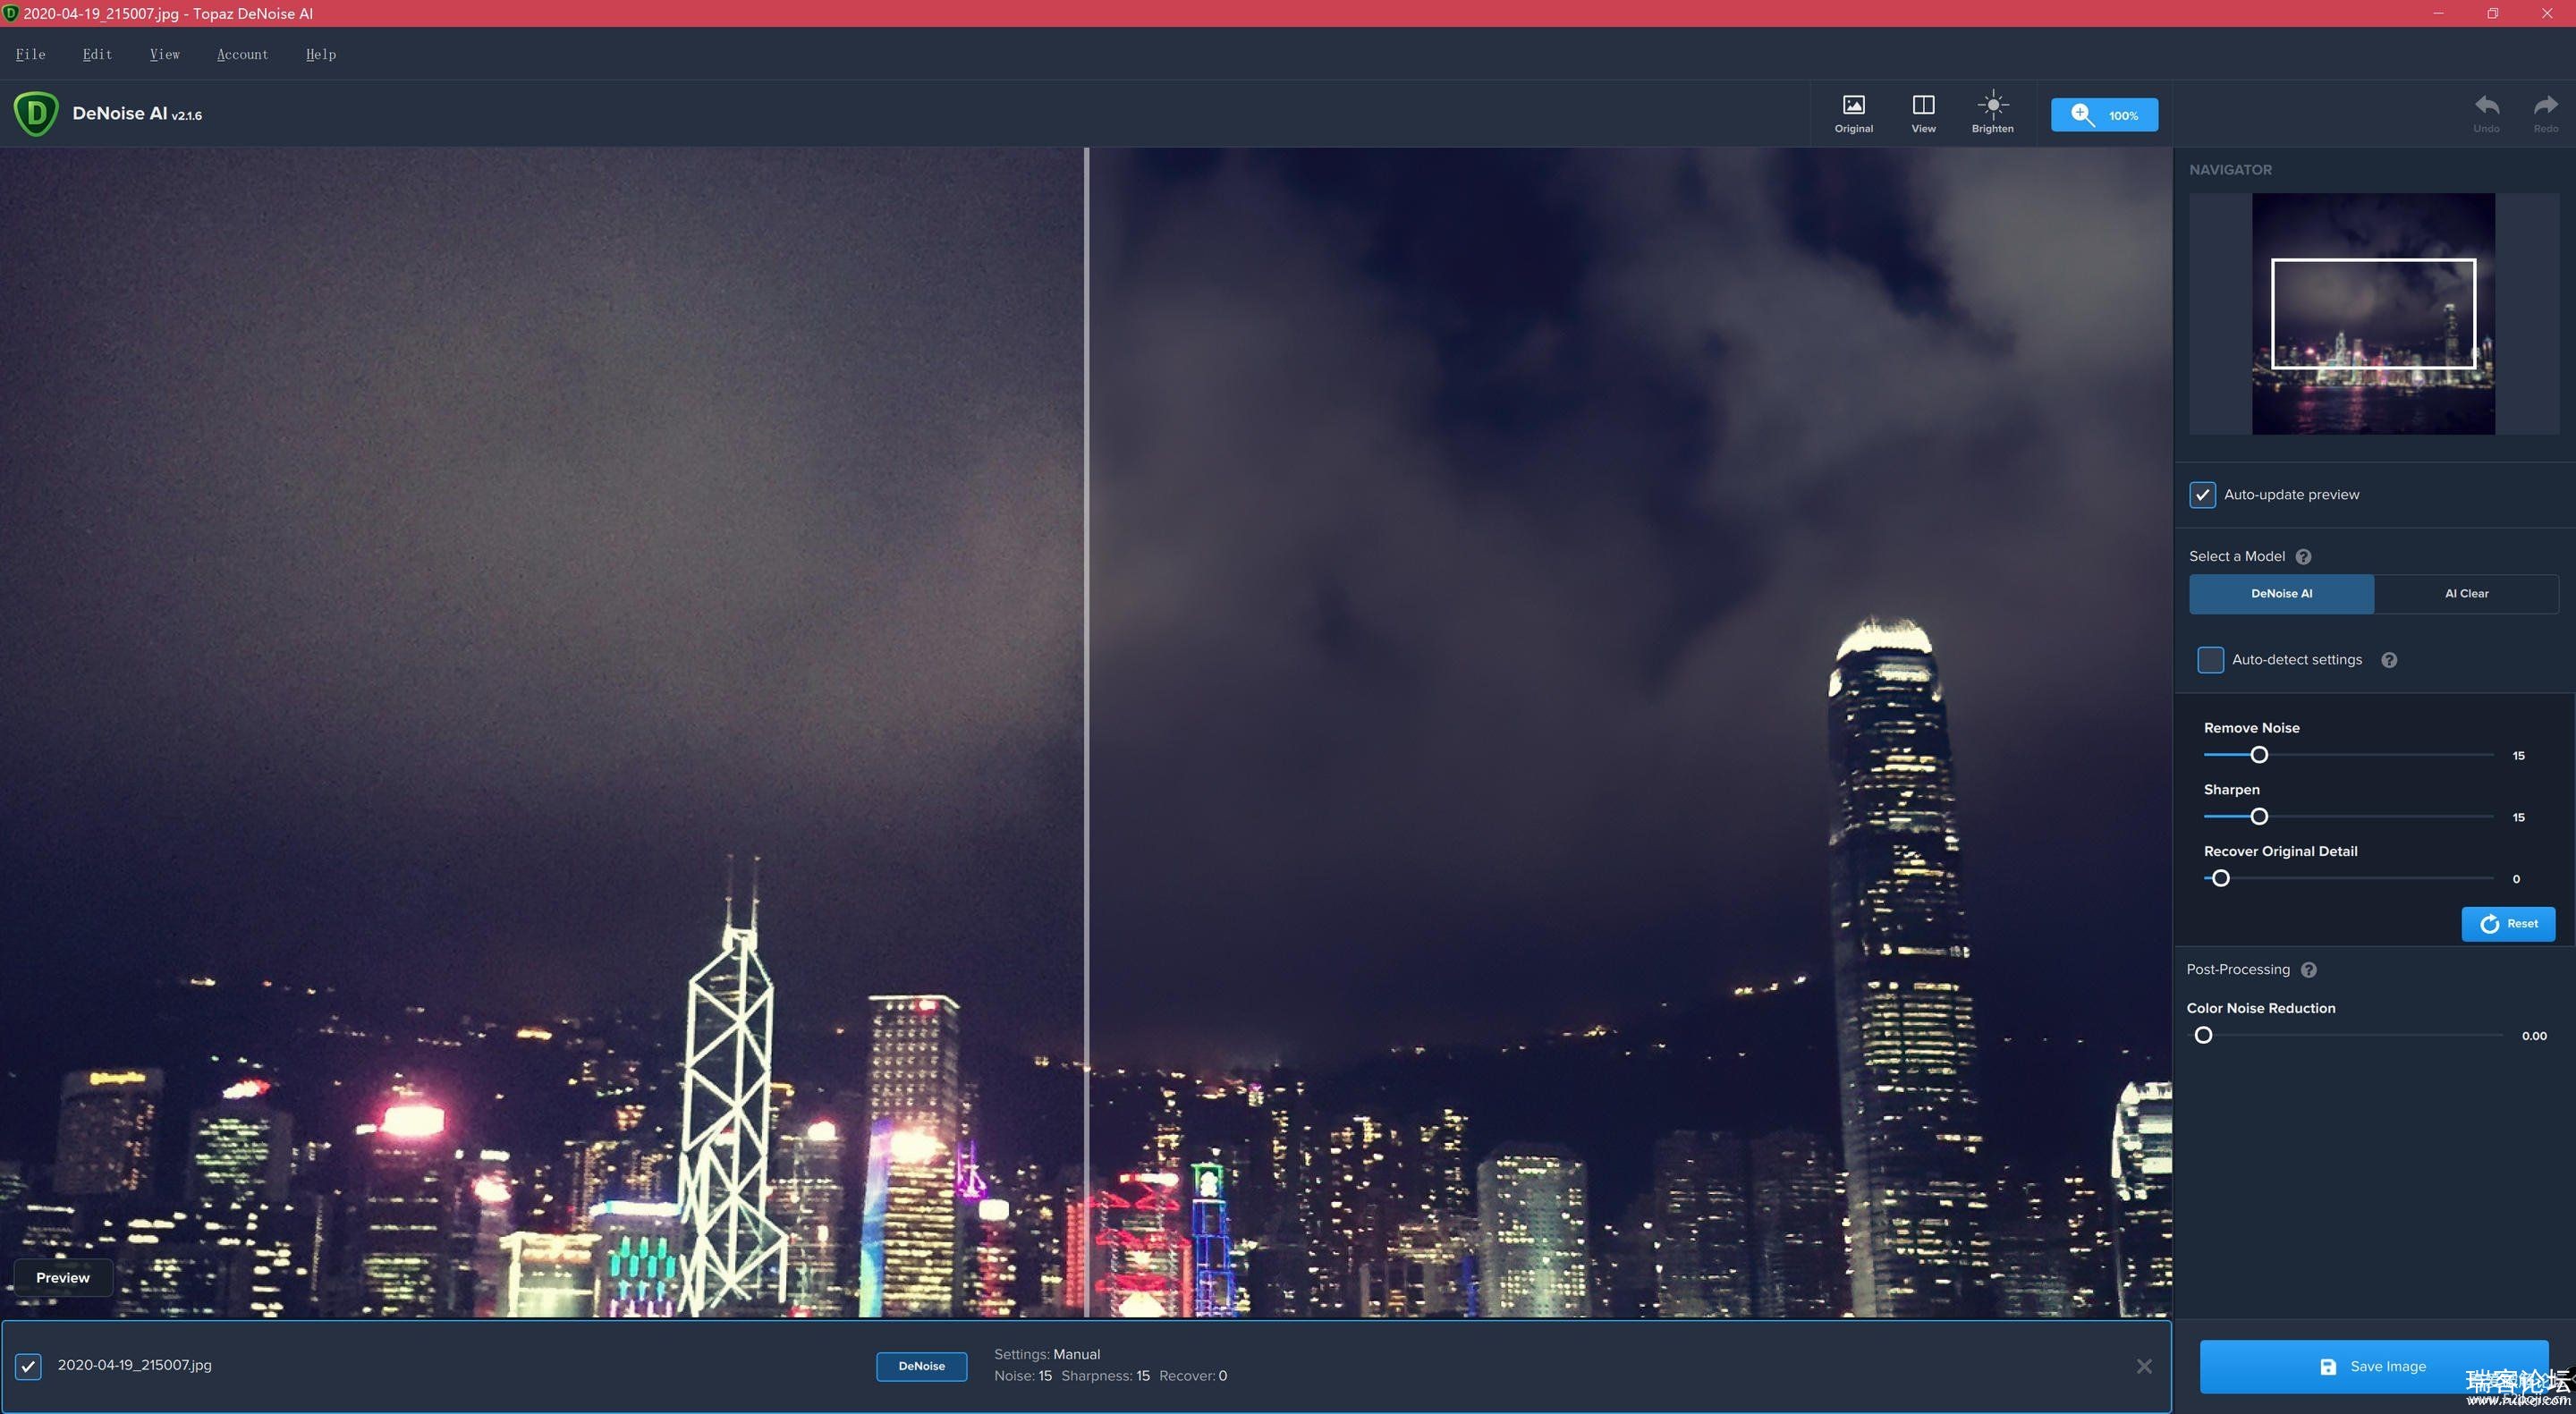2576x1414 pixels.
Task: Select the AI Clear model tab
Action: pyautogui.click(x=2466, y=592)
